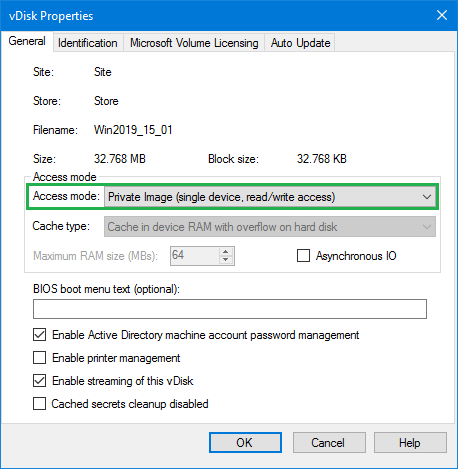Open Help for vDisk Properties
458x469 pixels.
[x=410, y=443]
